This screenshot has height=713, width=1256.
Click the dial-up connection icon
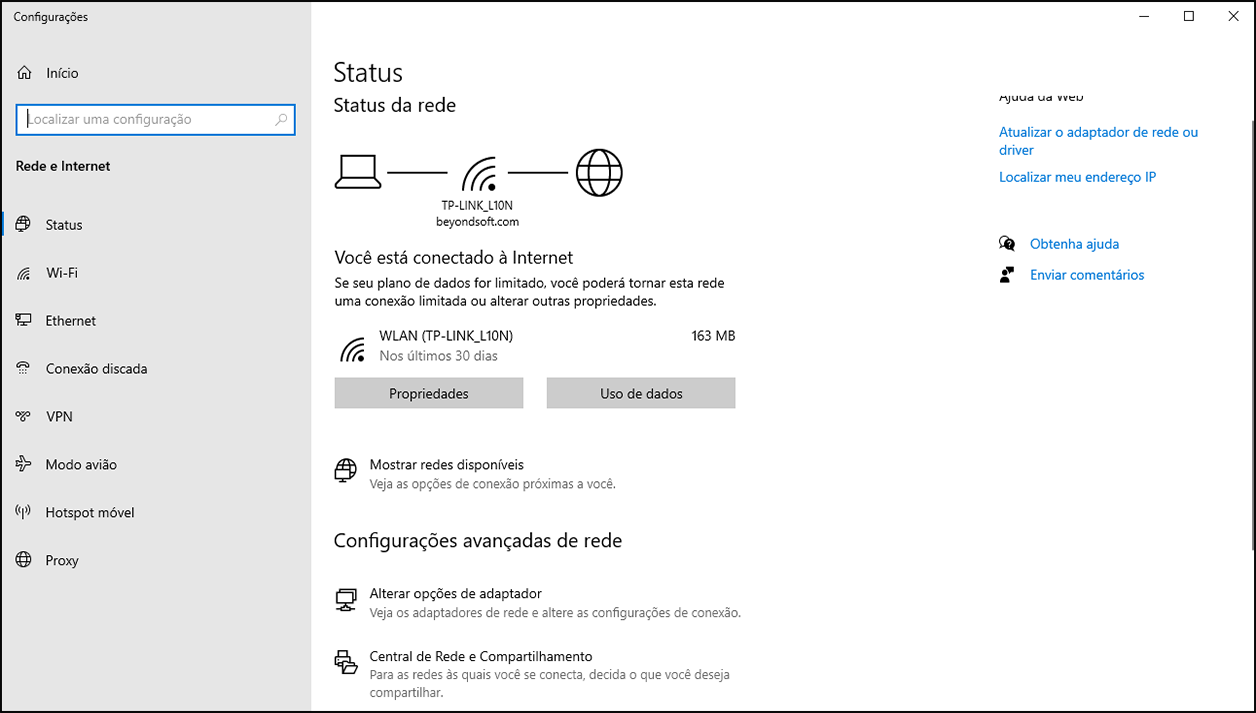click(24, 369)
